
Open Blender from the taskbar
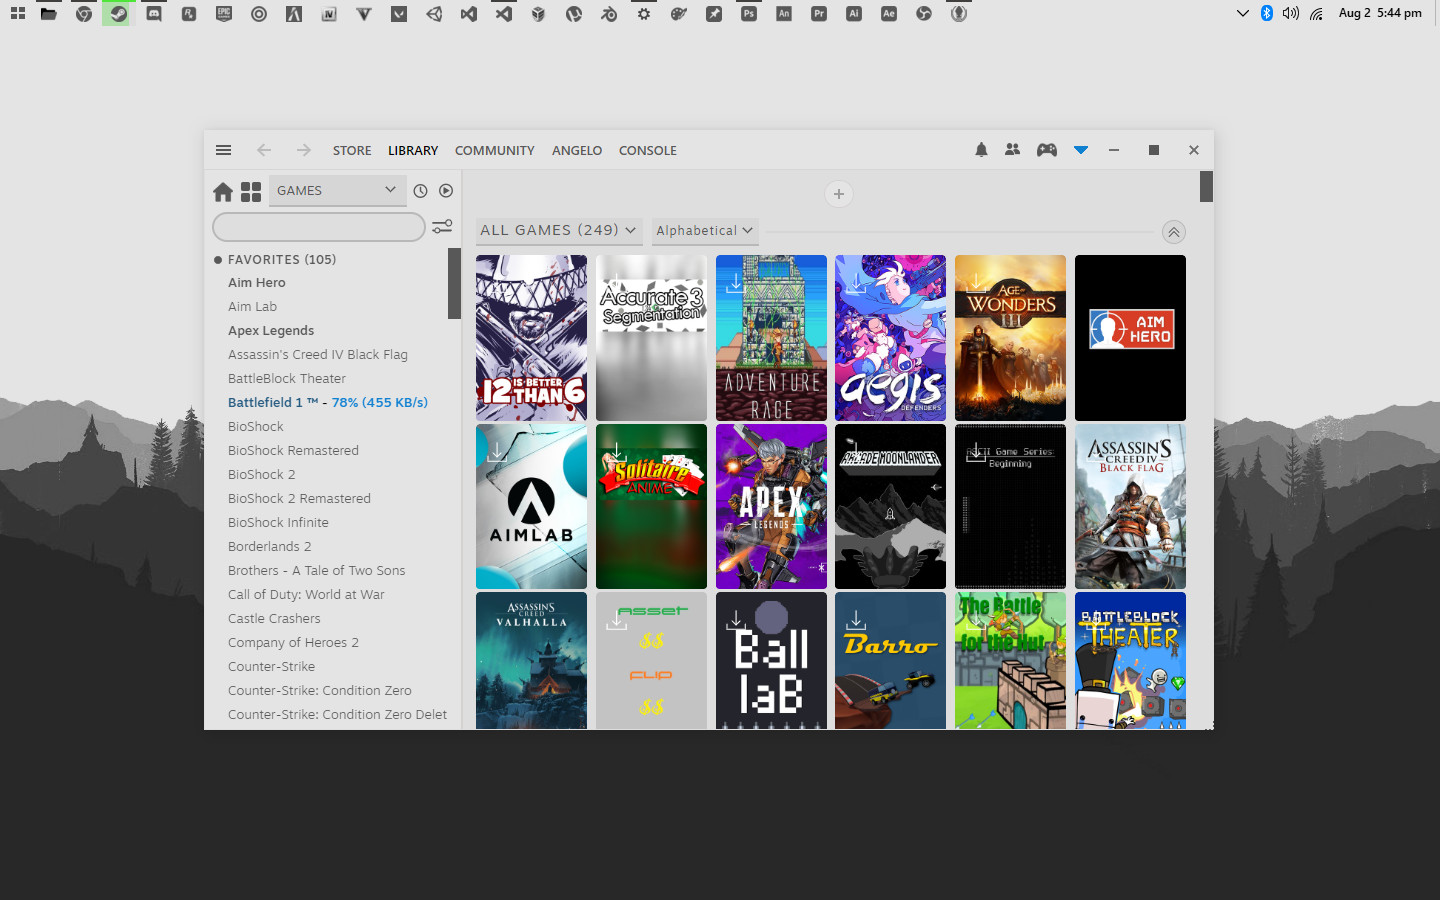click(x=609, y=14)
